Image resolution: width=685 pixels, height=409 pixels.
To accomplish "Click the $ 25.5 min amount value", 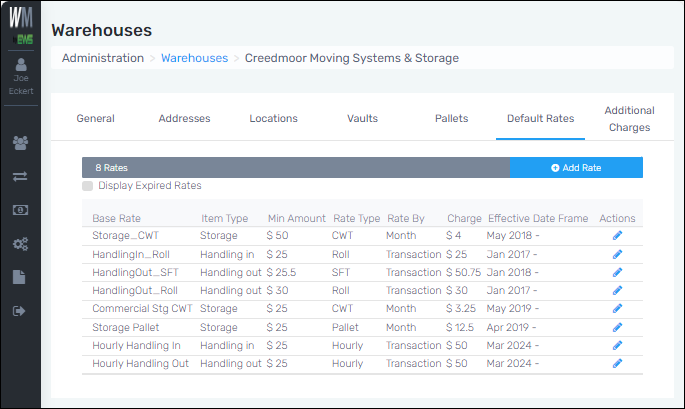I will (x=281, y=272).
